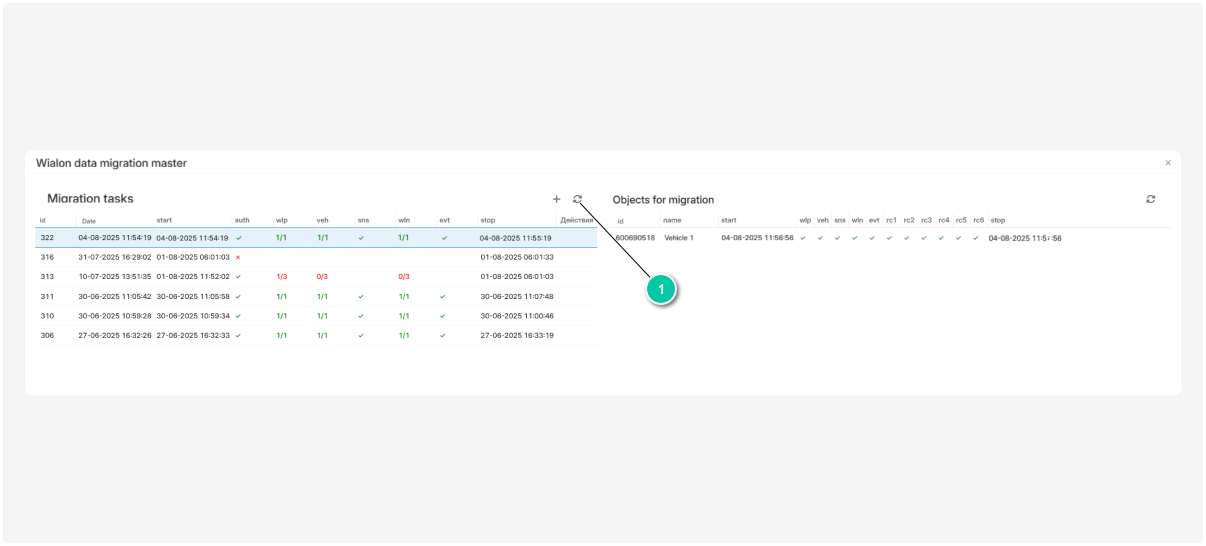Click the Действия column header
This screenshot has height=546, width=1206.
pyautogui.click(x=577, y=220)
